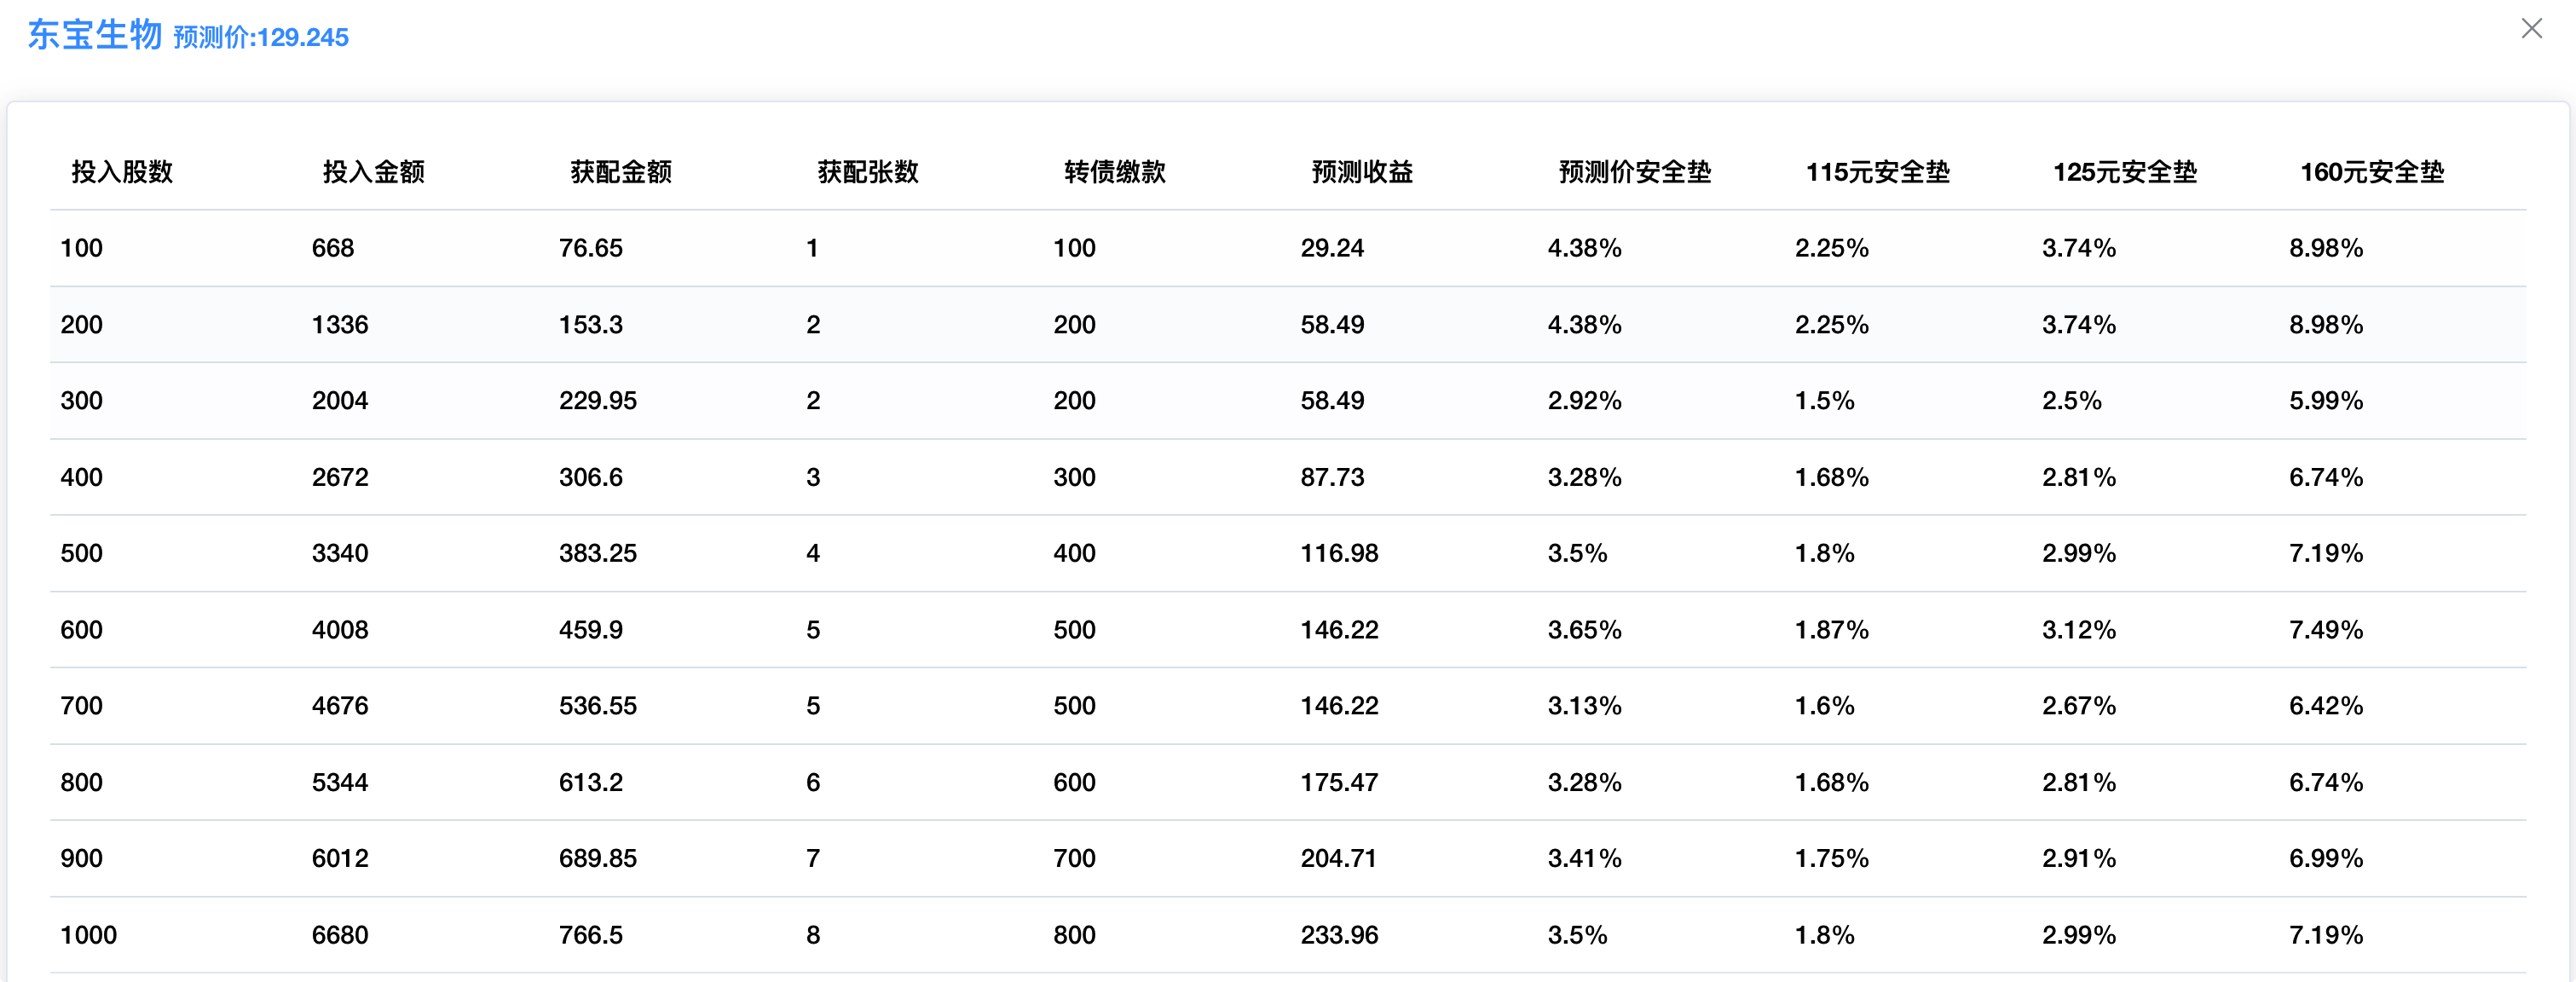Click the 投入股数 column header
This screenshot has height=982, width=2576.
122,172
